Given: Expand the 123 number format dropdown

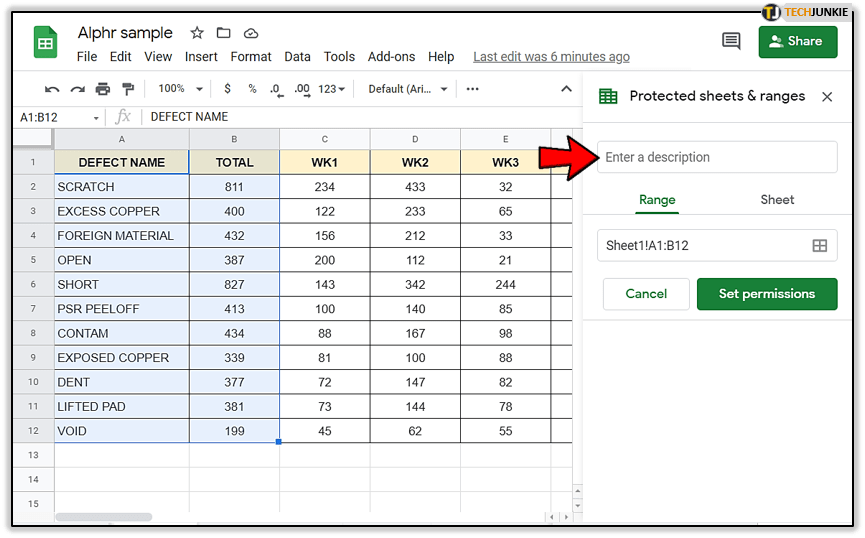Looking at the screenshot, I should 331,89.
